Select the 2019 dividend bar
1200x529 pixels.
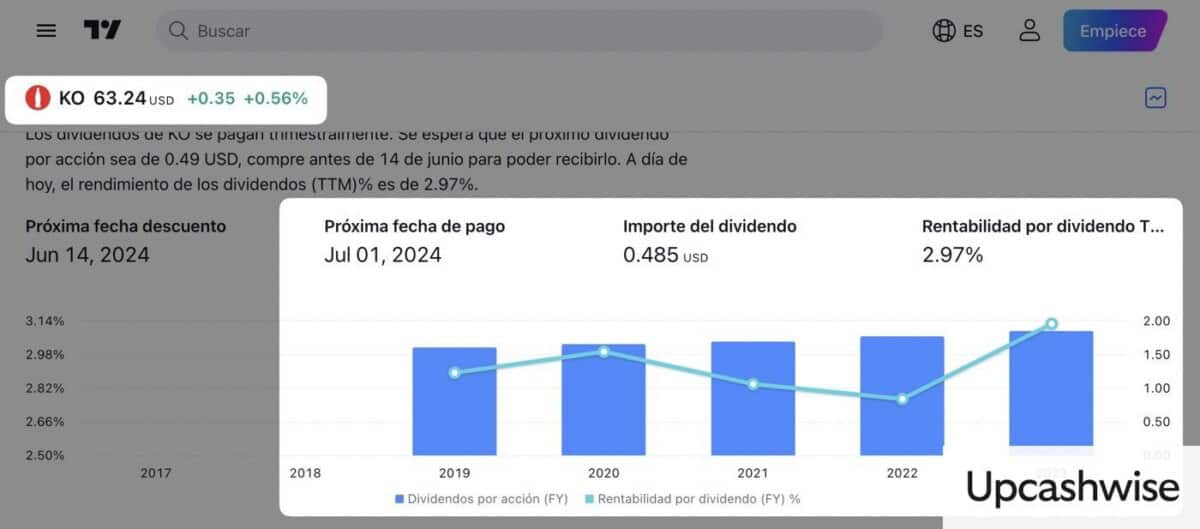click(455, 401)
